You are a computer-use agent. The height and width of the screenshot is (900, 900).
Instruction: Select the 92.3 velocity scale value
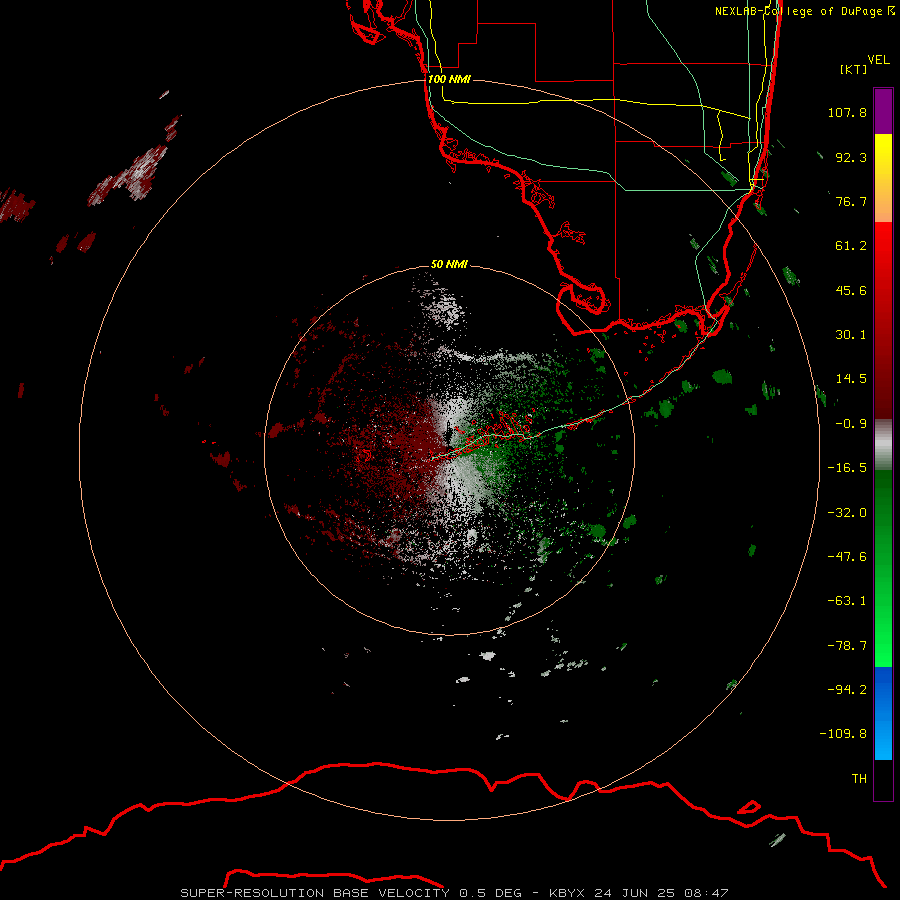(851, 157)
